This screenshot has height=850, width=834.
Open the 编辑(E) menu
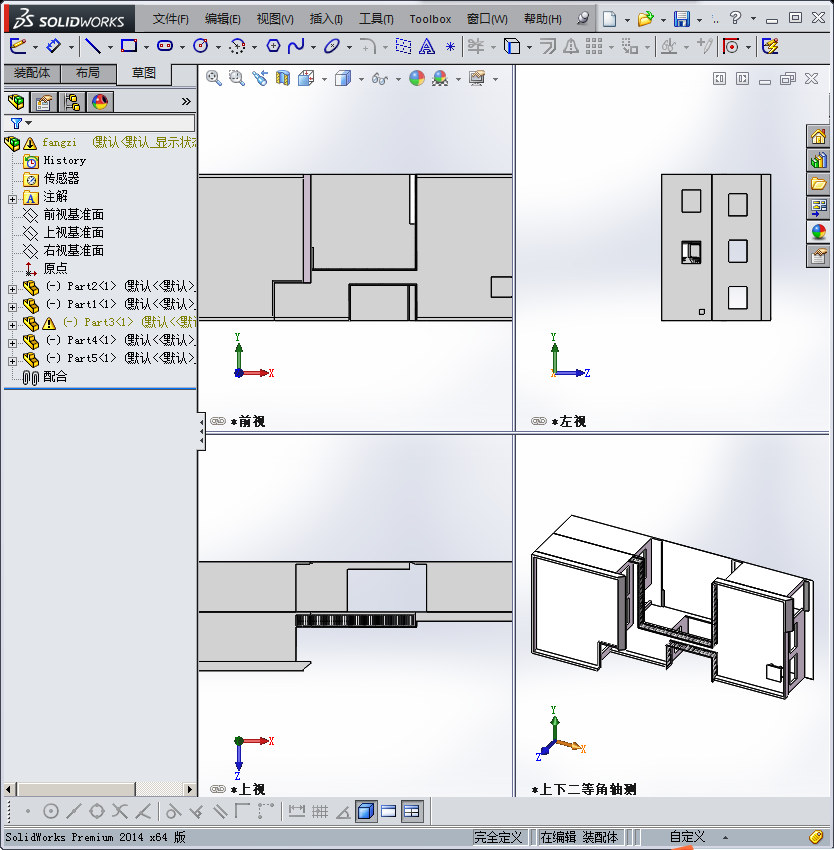(222, 19)
